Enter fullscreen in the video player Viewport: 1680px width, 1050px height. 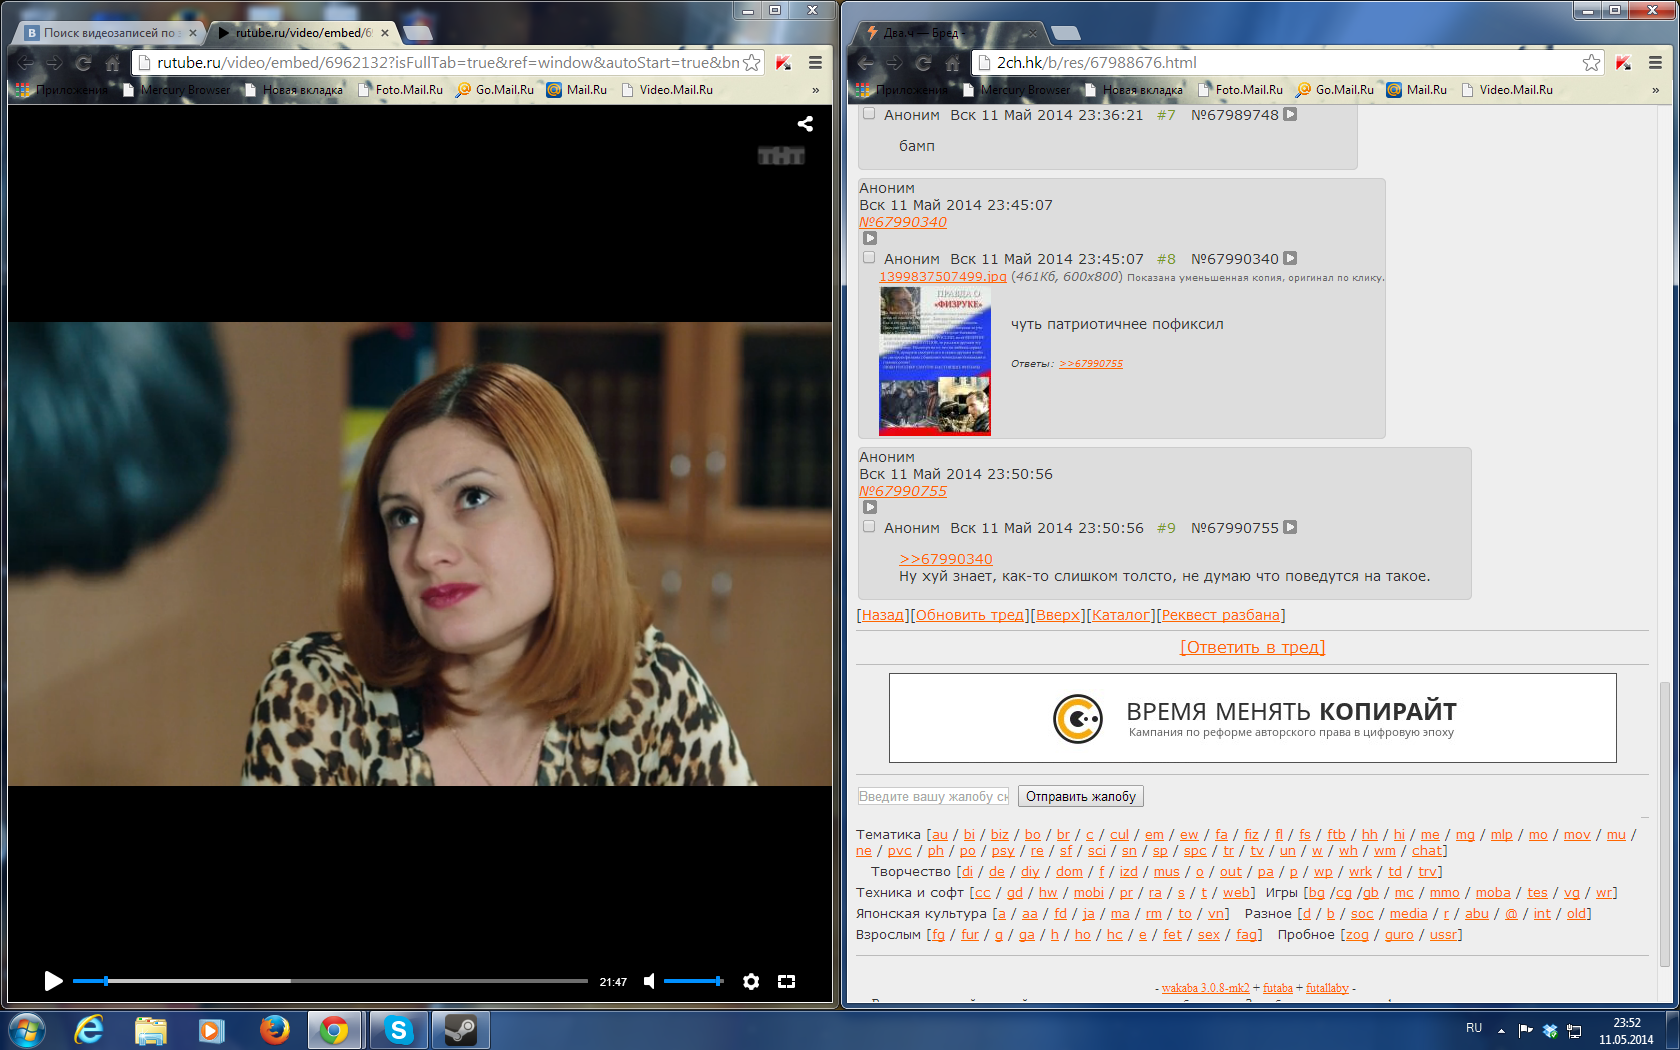pyautogui.click(x=787, y=981)
